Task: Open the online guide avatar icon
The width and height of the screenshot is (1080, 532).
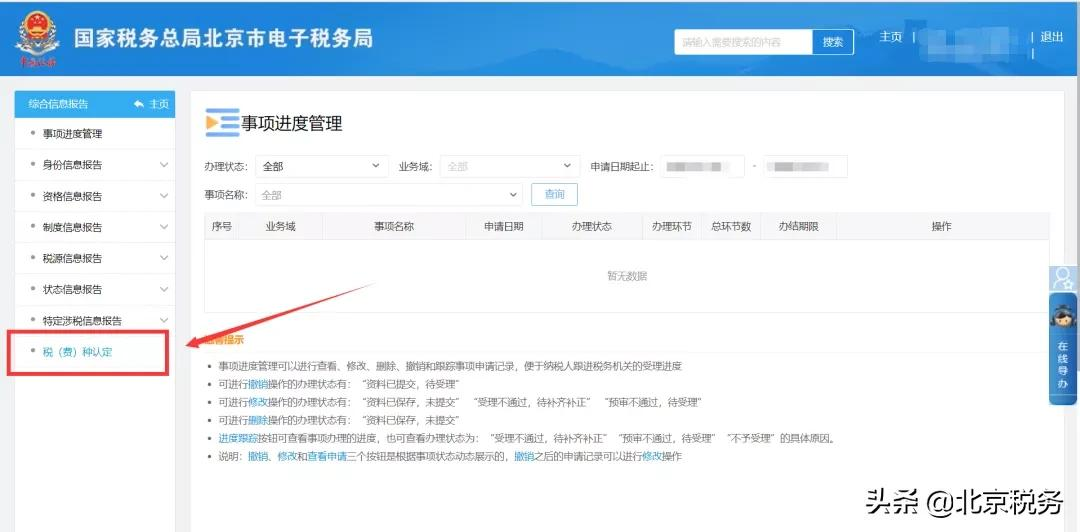Action: pos(1063,278)
